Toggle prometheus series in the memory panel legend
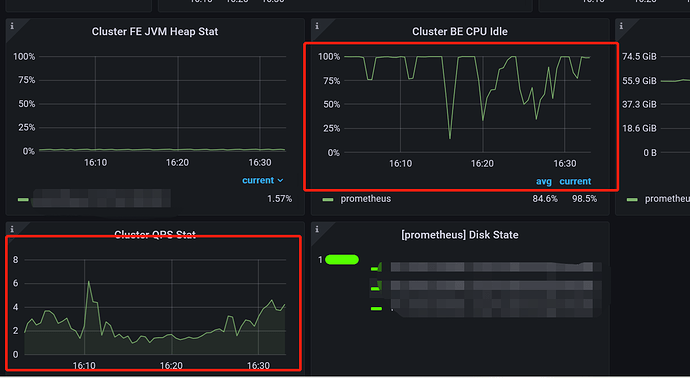The width and height of the screenshot is (690, 378). [667, 199]
